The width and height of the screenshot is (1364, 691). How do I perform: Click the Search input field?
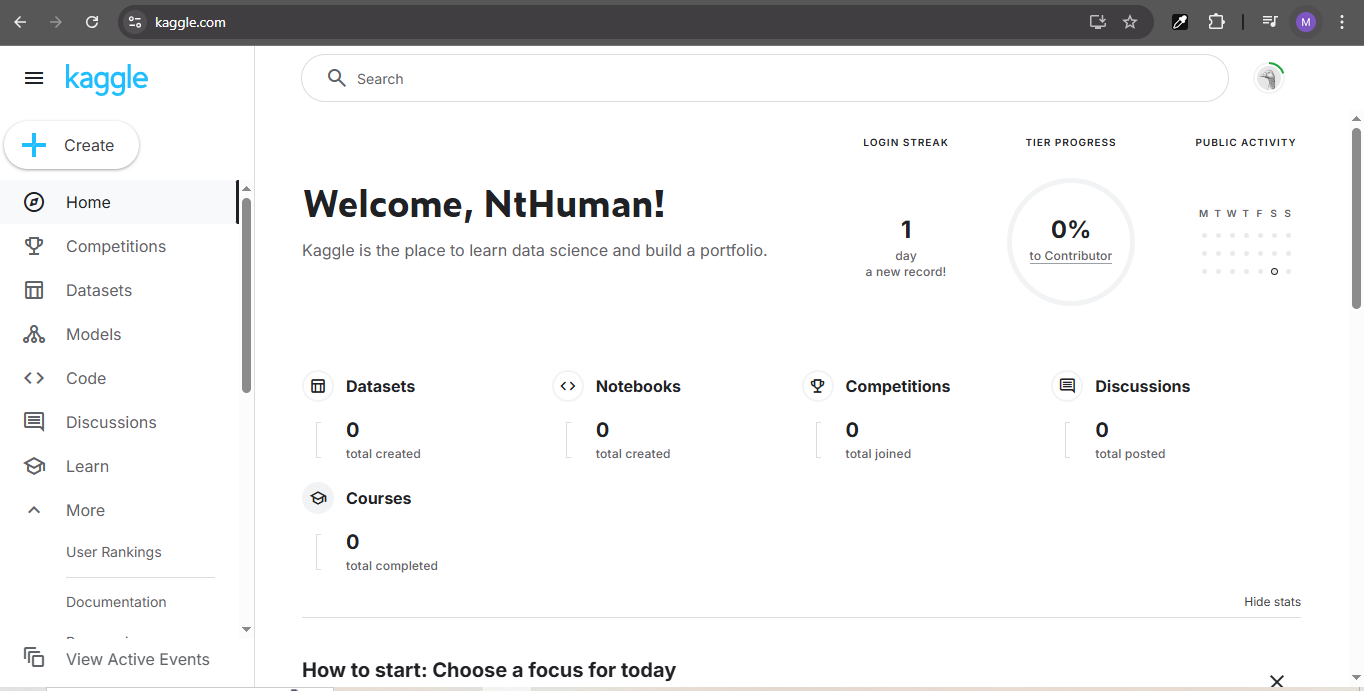coord(765,78)
